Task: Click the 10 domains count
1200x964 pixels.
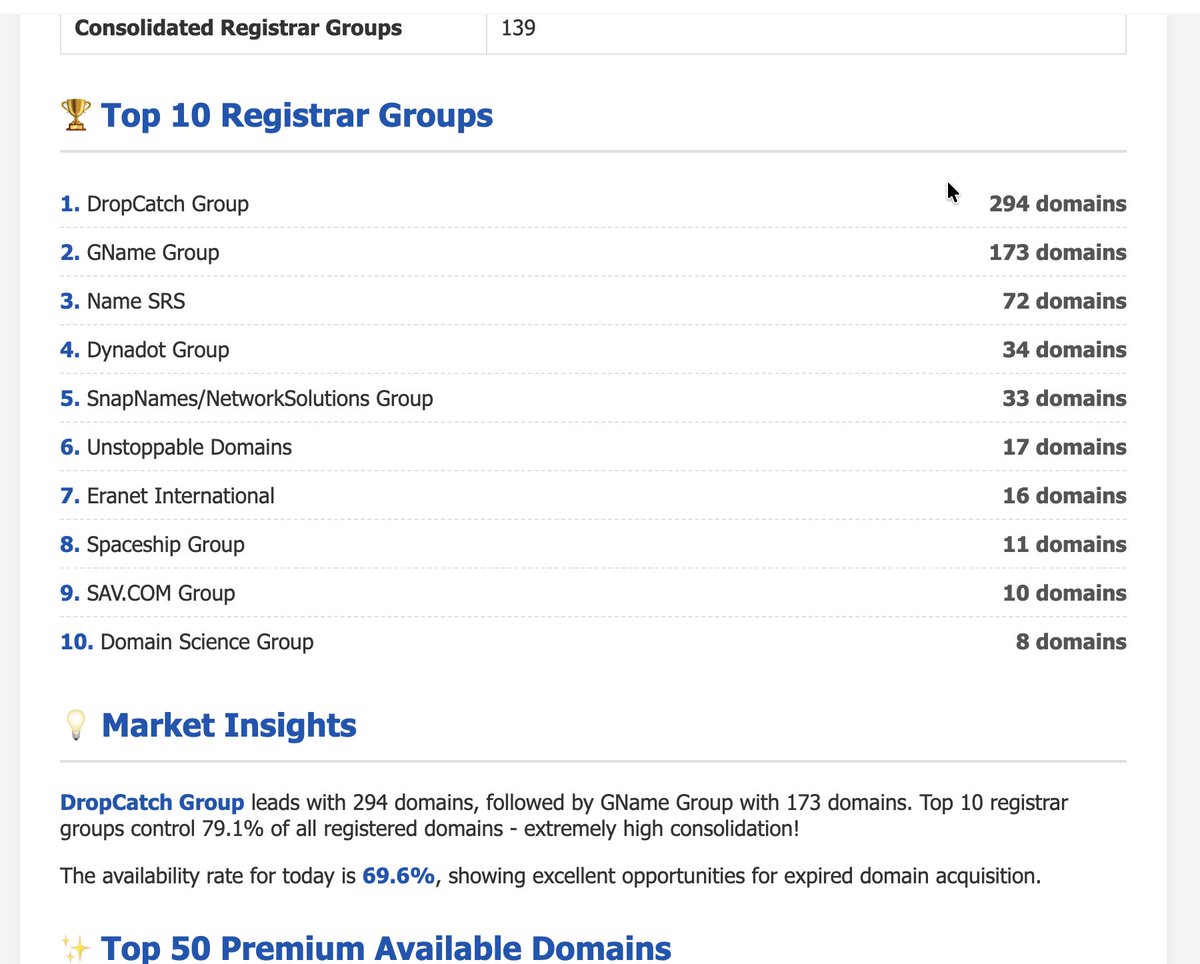Action: (x=1064, y=594)
